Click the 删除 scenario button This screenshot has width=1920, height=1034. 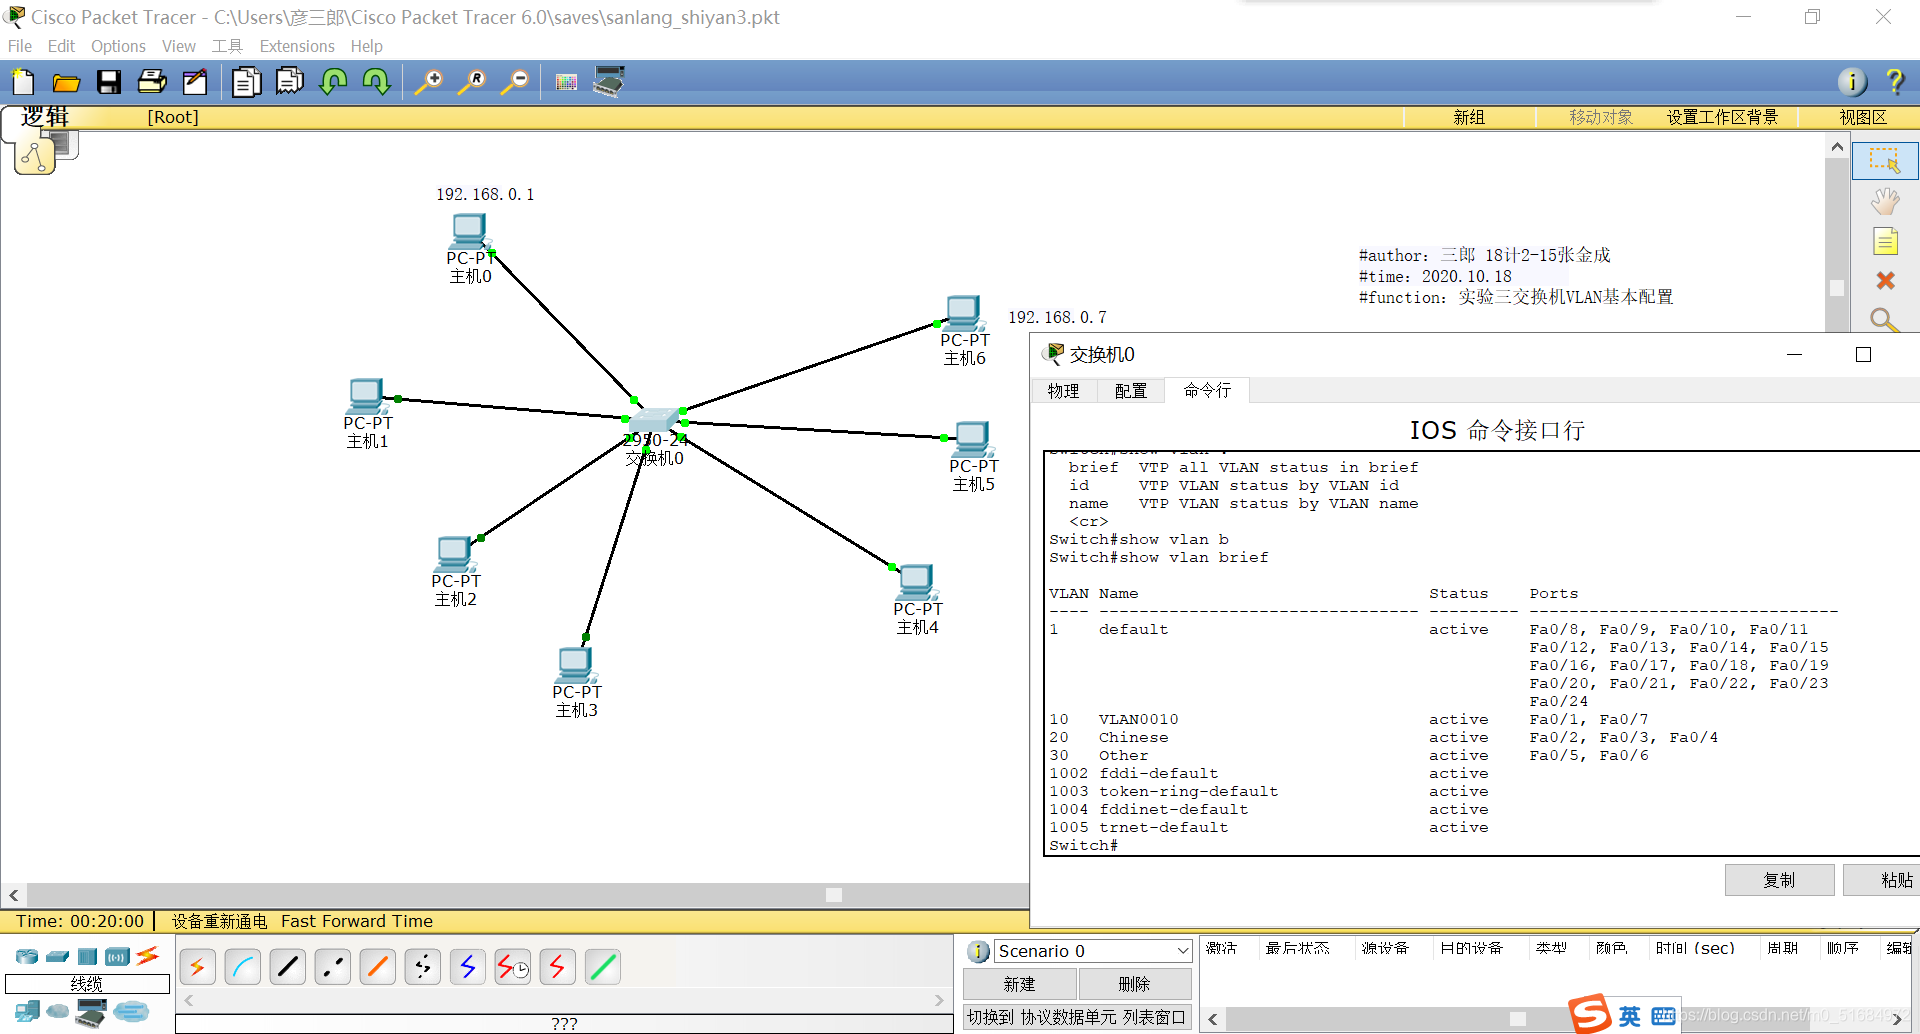[x=1134, y=984]
